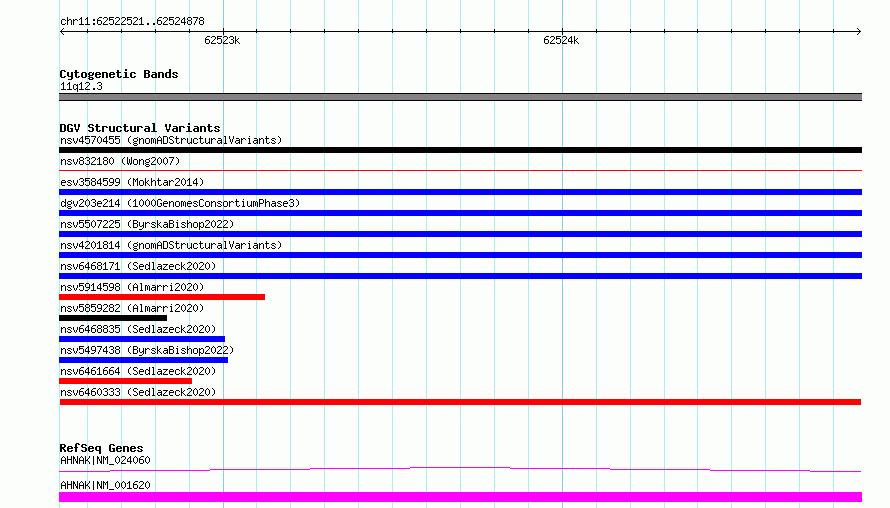890x508 pixels.
Task: Open variant nsv6461664 (Sedlazeck2020) label
Action: (138, 371)
